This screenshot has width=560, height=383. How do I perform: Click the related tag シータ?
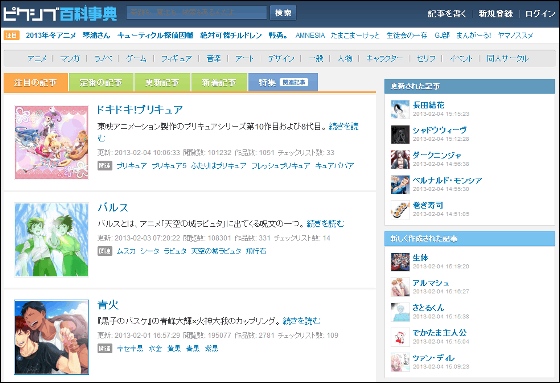150,251
